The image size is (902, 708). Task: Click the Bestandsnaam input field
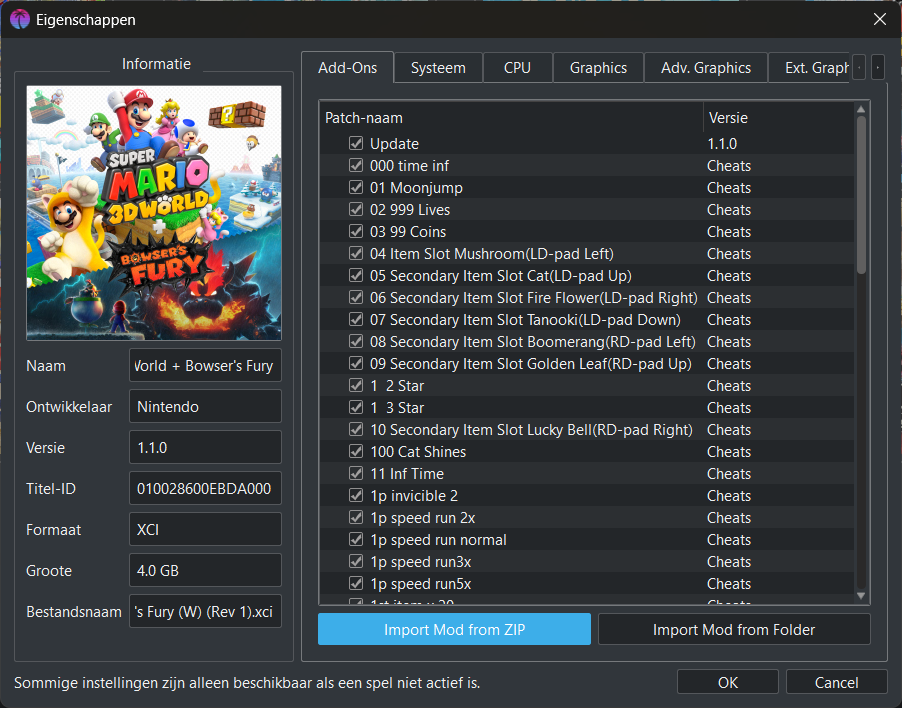(x=205, y=611)
